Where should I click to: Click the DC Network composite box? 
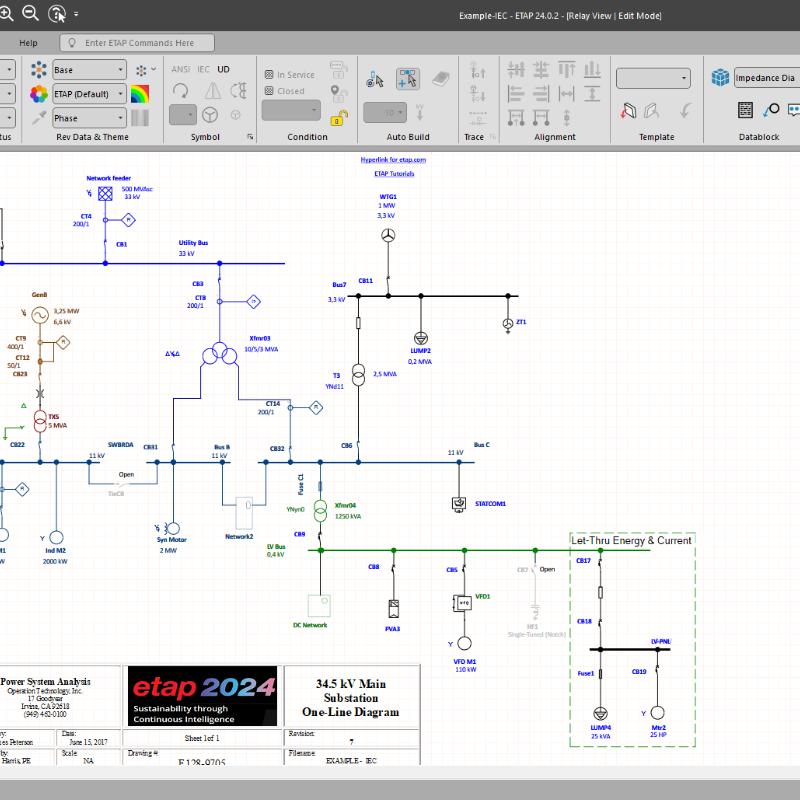pyautogui.click(x=319, y=606)
